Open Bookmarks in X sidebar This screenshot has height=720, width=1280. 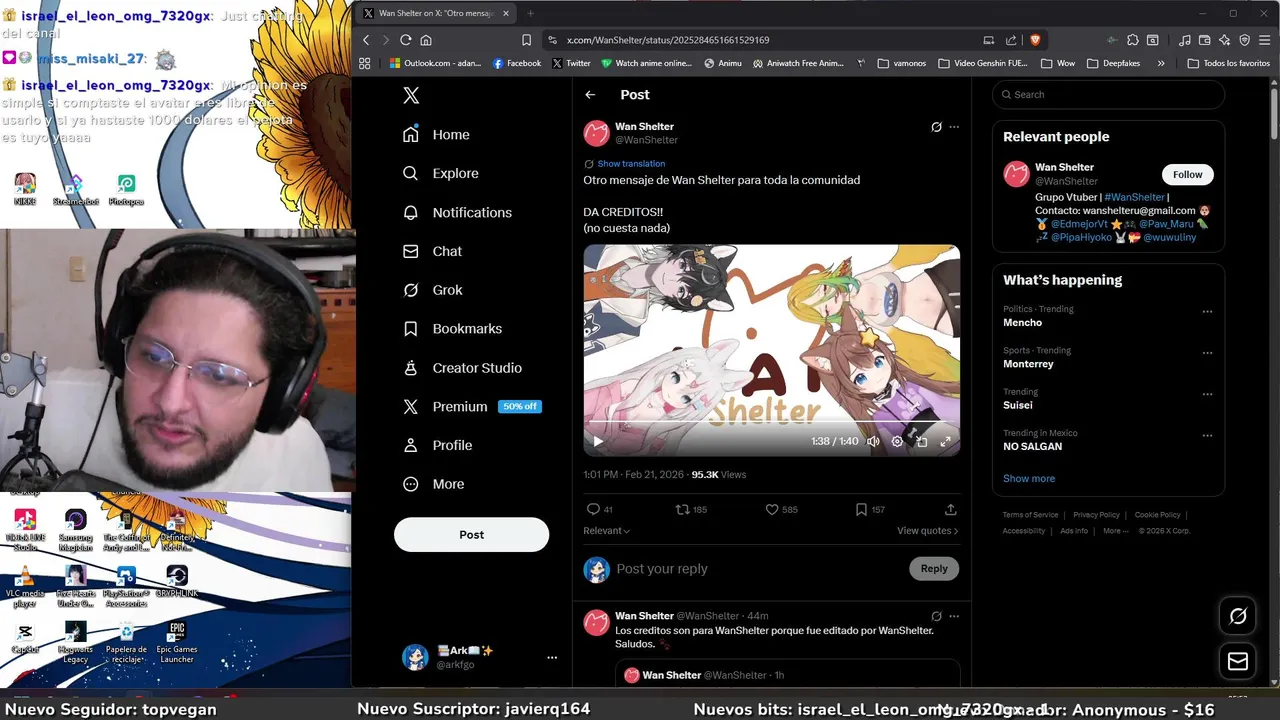[452, 329]
